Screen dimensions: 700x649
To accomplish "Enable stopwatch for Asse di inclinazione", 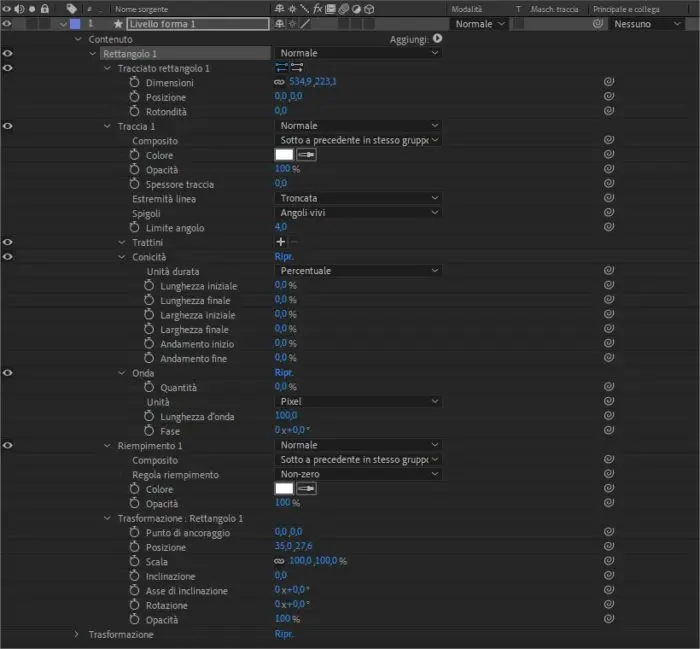I will point(134,590).
